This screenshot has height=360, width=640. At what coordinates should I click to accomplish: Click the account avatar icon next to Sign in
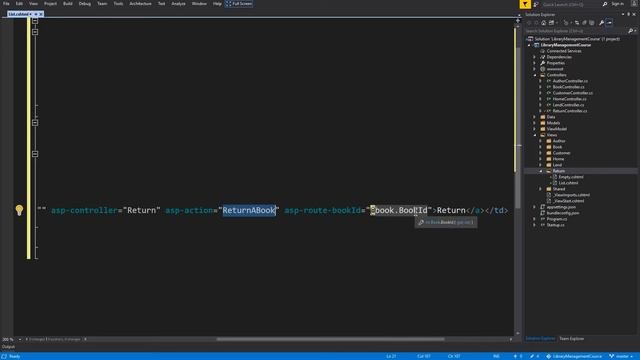pyautogui.click(x=633, y=4)
